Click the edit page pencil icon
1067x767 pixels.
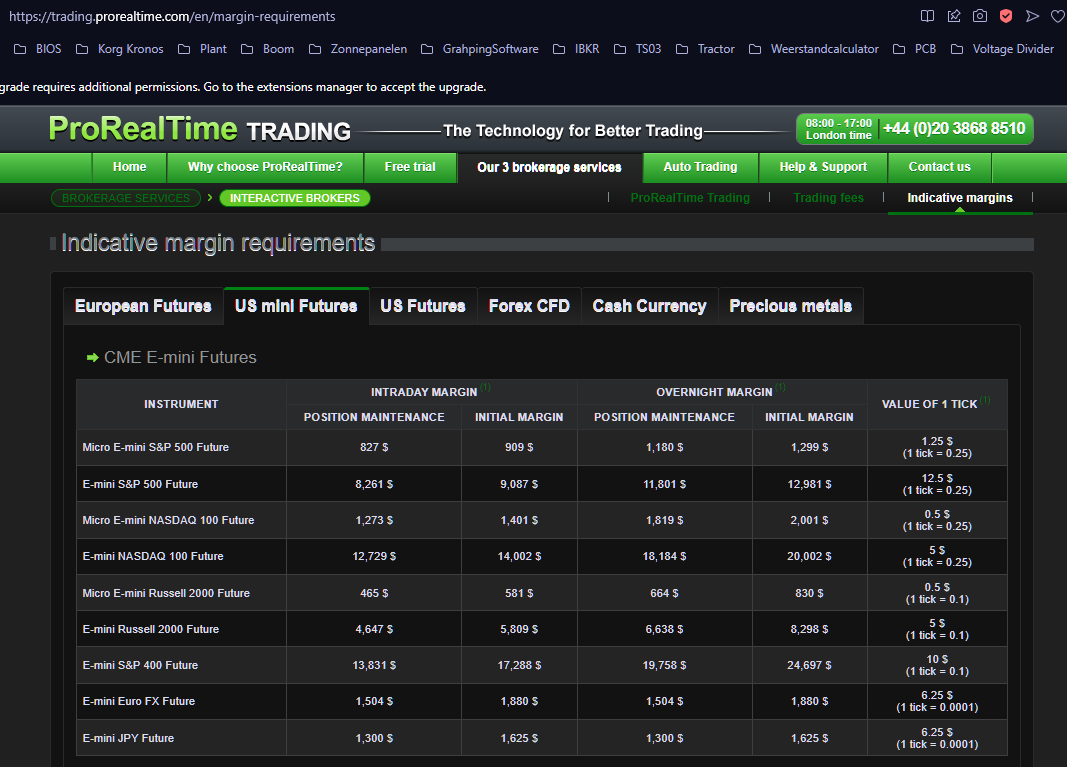pos(954,16)
